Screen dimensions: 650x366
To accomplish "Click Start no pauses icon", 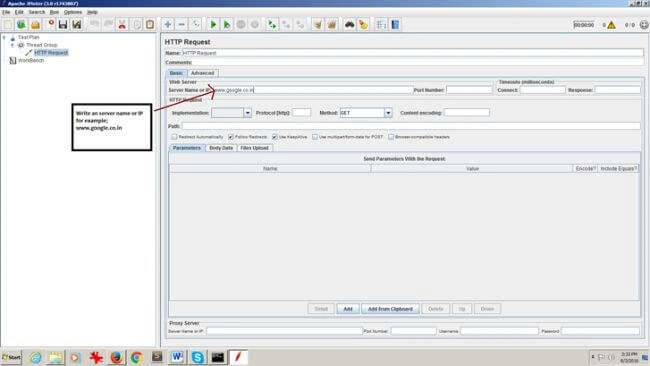I will (x=227, y=24).
